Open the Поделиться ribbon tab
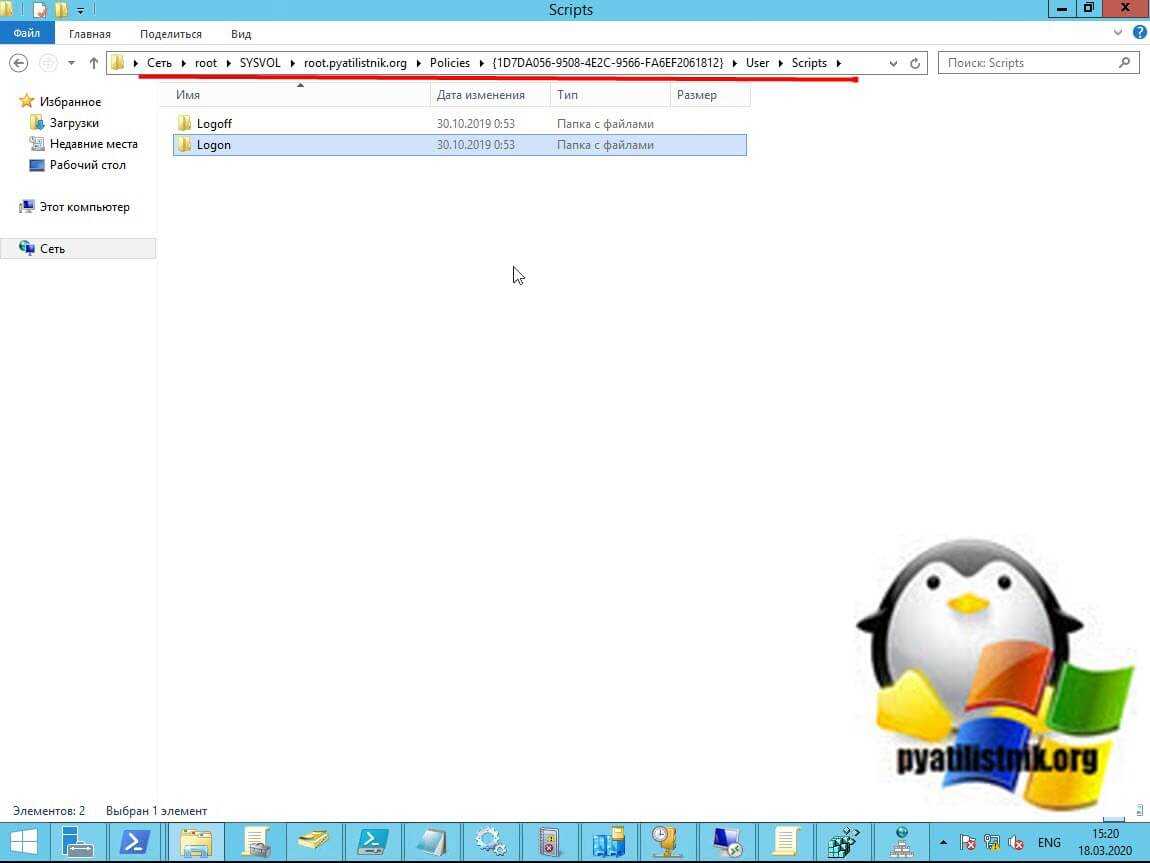Screen dimensions: 1150x863 click(170, 34)
